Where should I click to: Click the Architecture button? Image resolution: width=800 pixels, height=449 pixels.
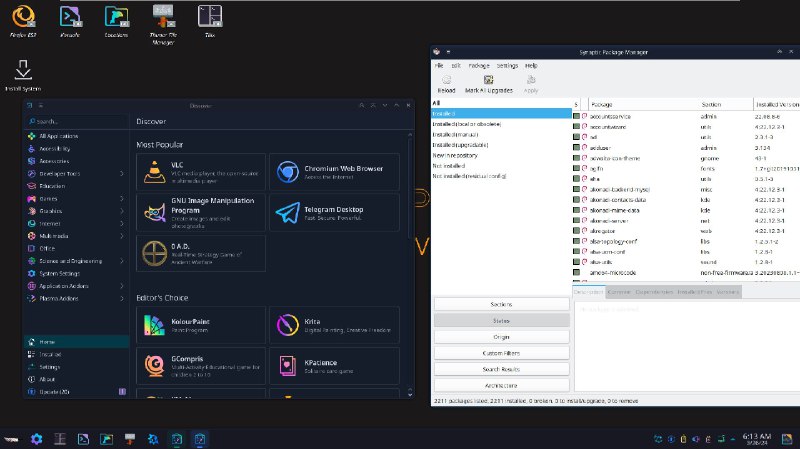point(502,385)
